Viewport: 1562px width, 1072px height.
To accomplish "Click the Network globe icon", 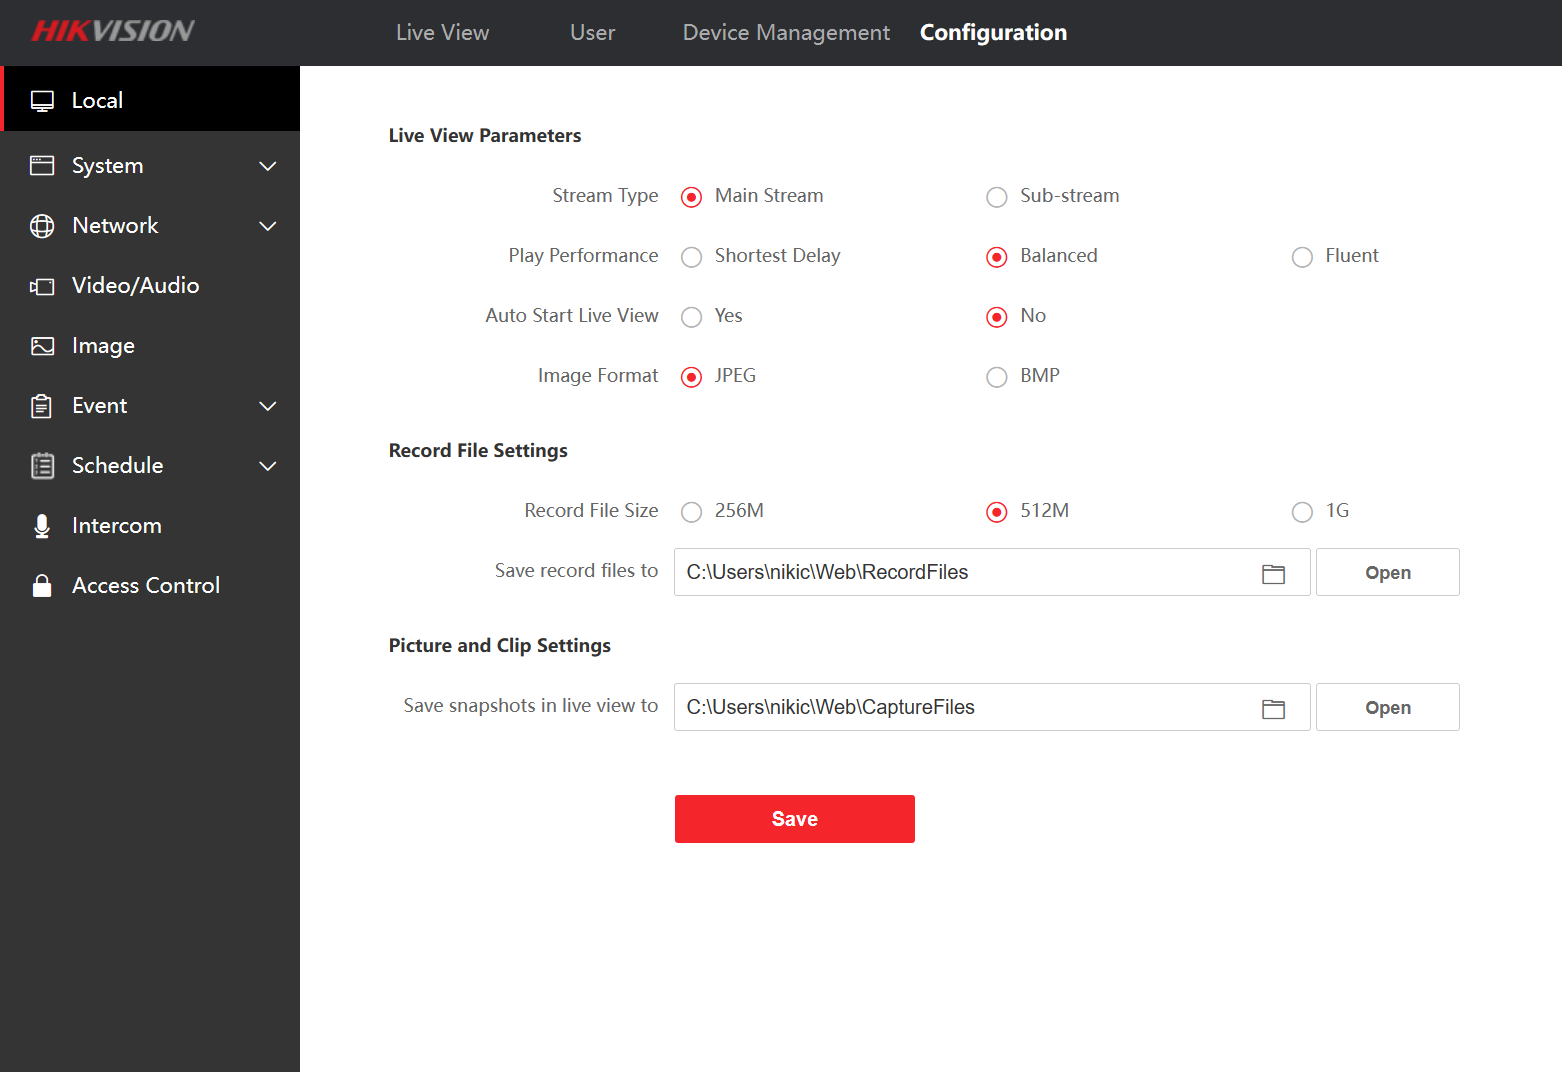I will click(42, 226).
